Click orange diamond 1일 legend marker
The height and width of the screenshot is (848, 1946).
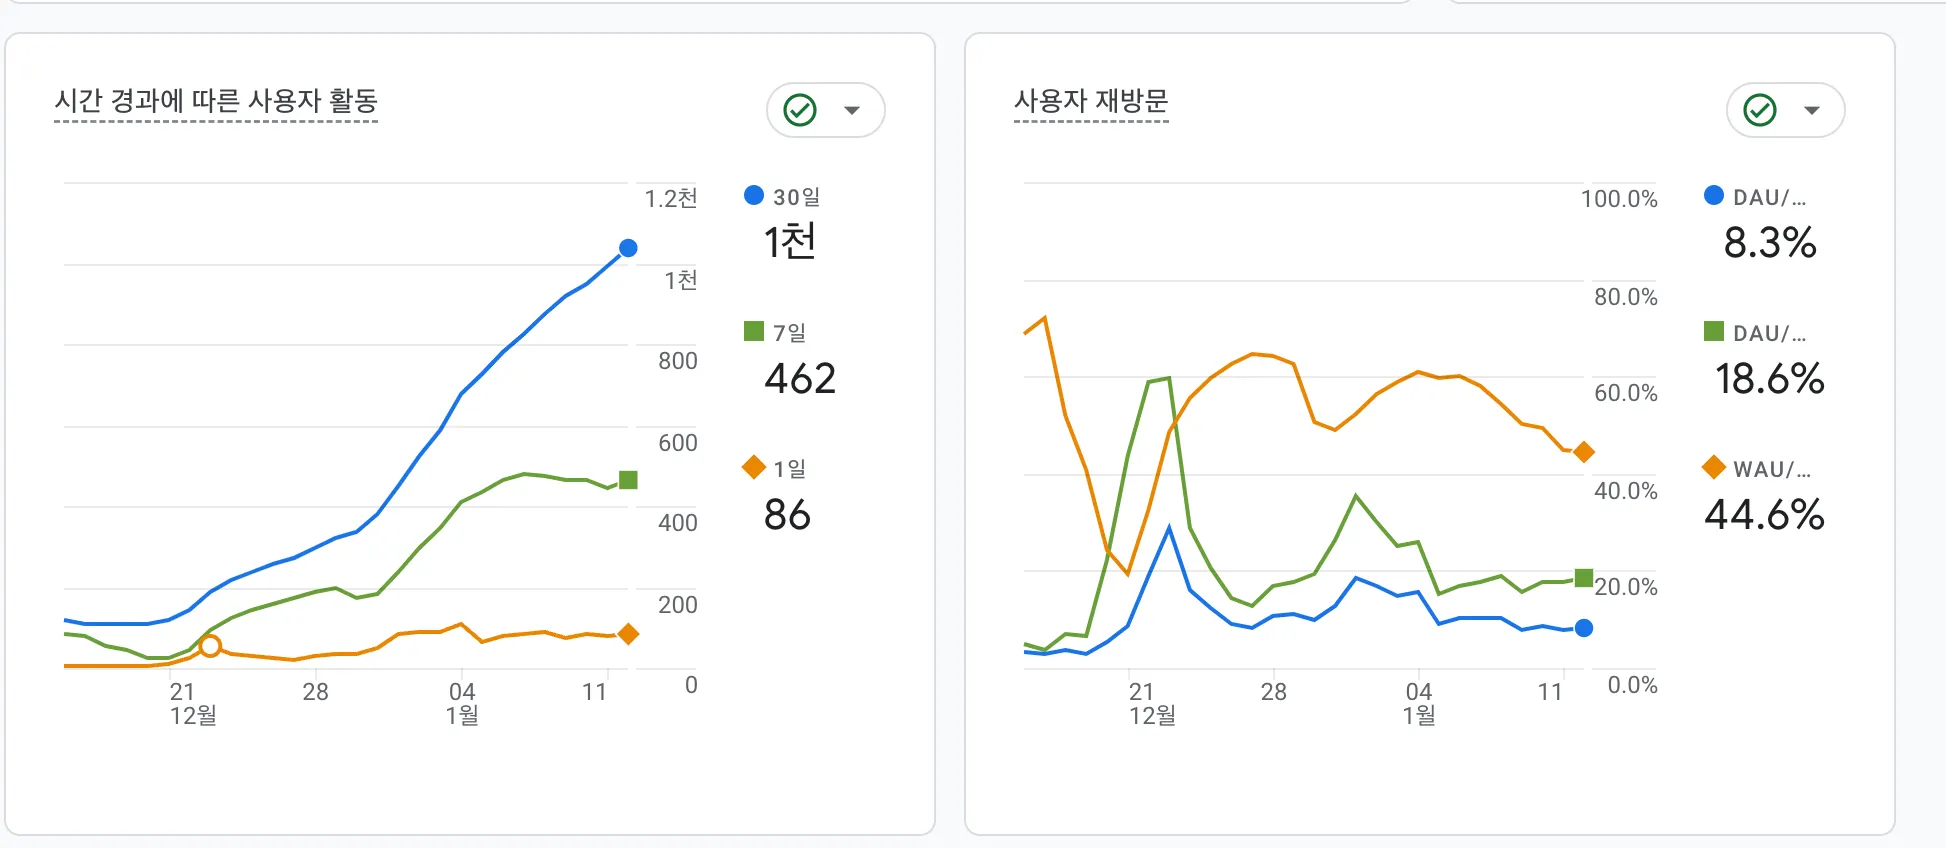click(x=754, y=467)
